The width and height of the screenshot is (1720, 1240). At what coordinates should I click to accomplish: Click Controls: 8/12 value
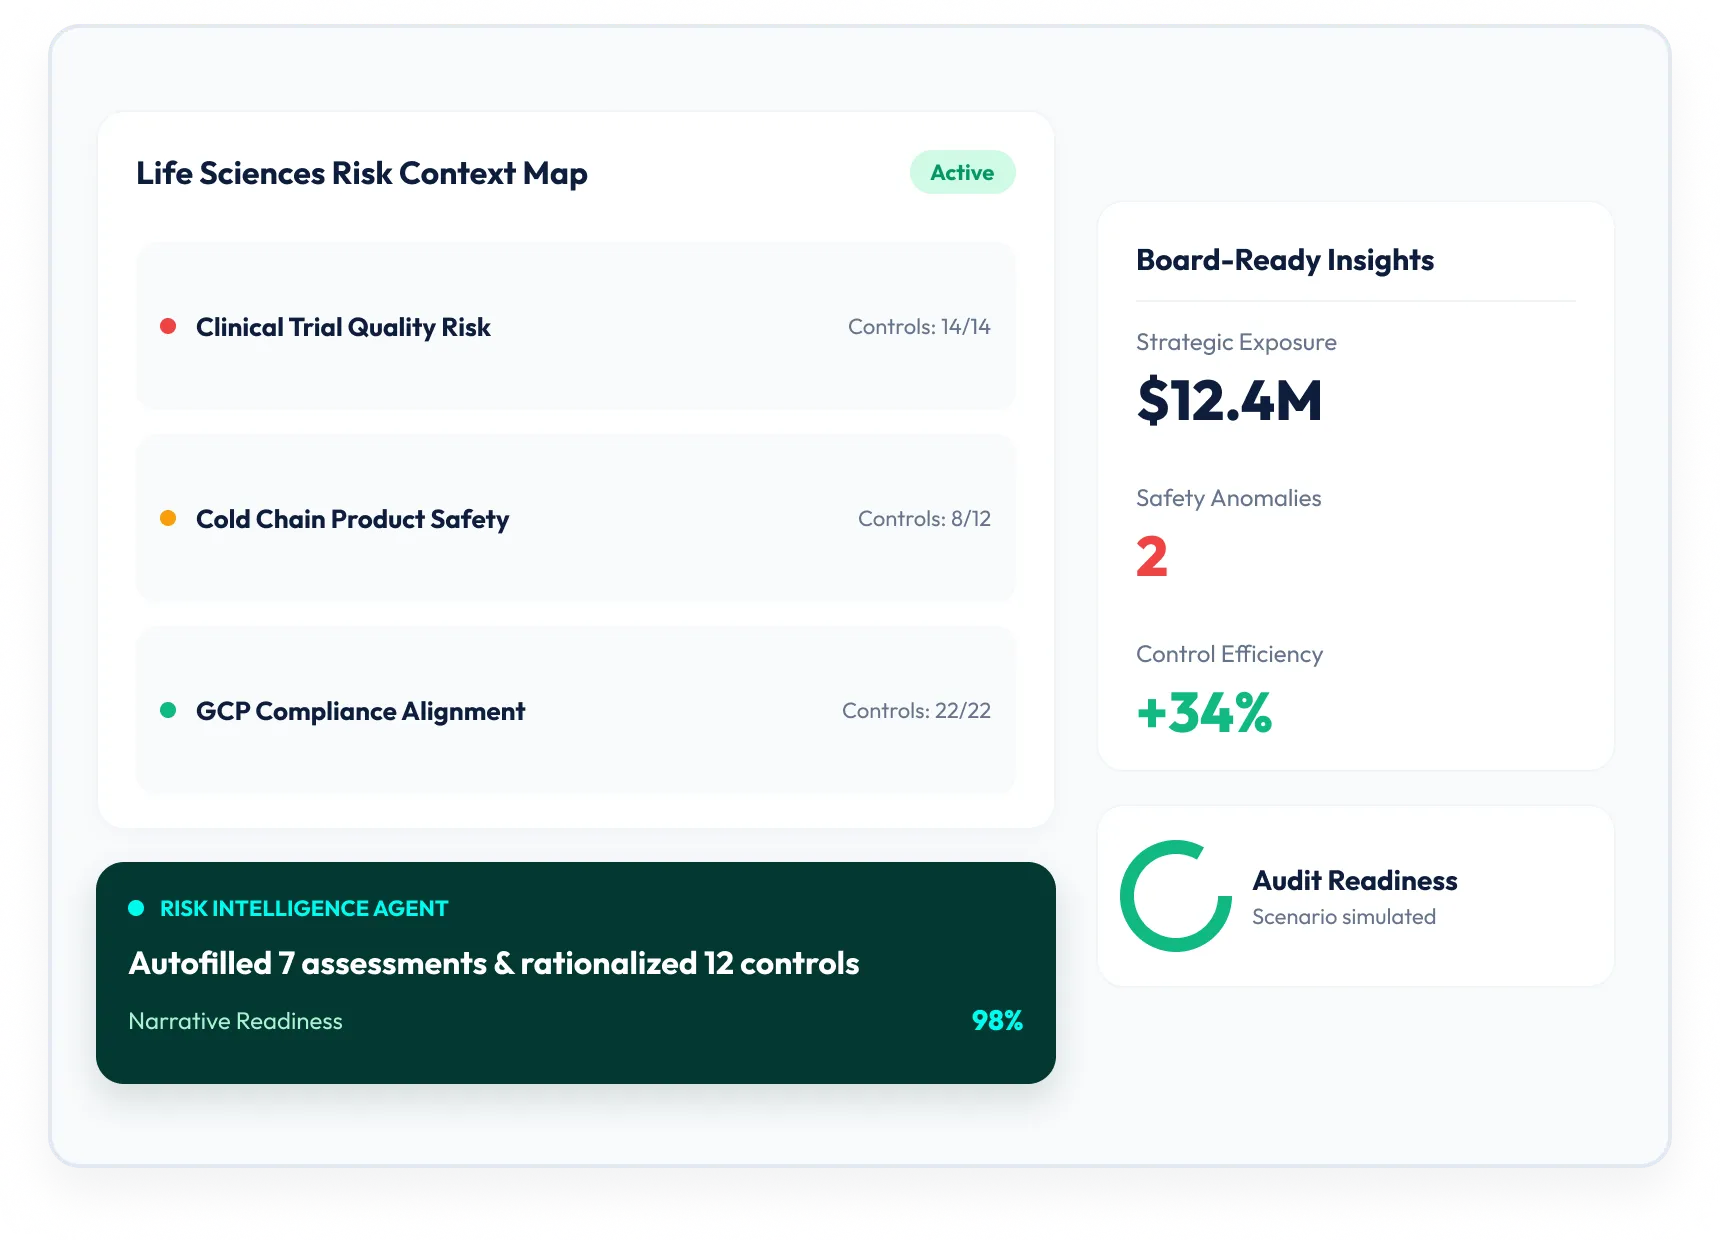tap(924, 519)
